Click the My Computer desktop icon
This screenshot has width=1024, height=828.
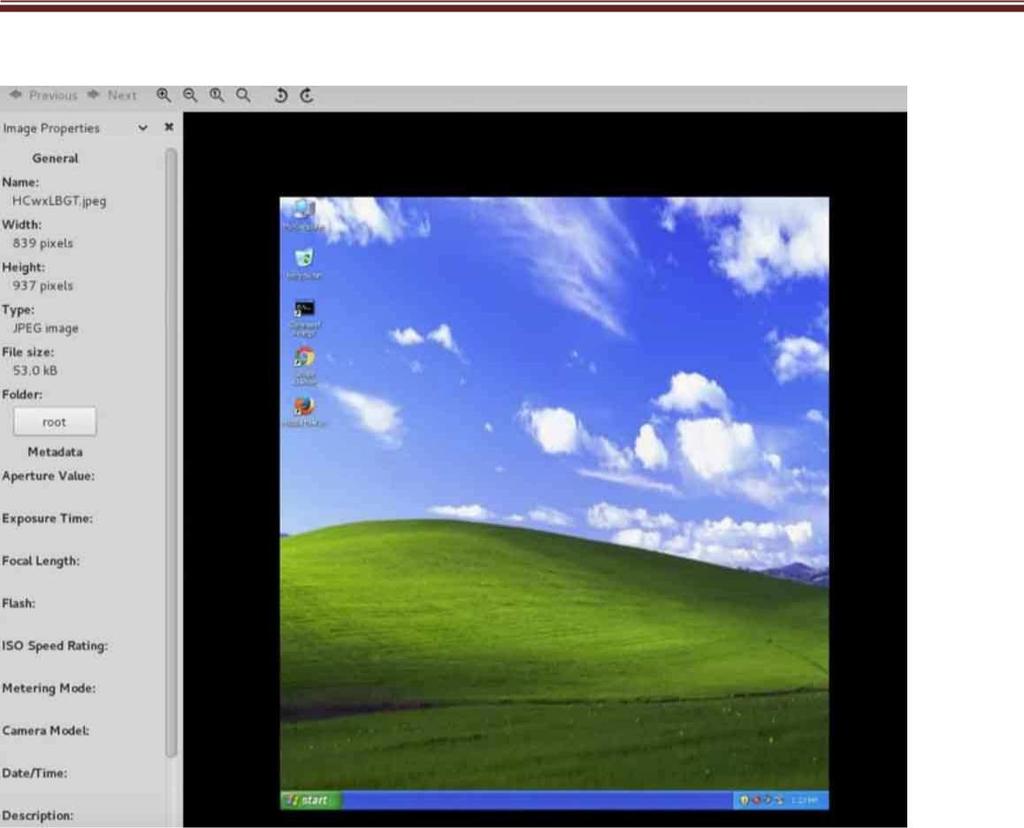304,215
